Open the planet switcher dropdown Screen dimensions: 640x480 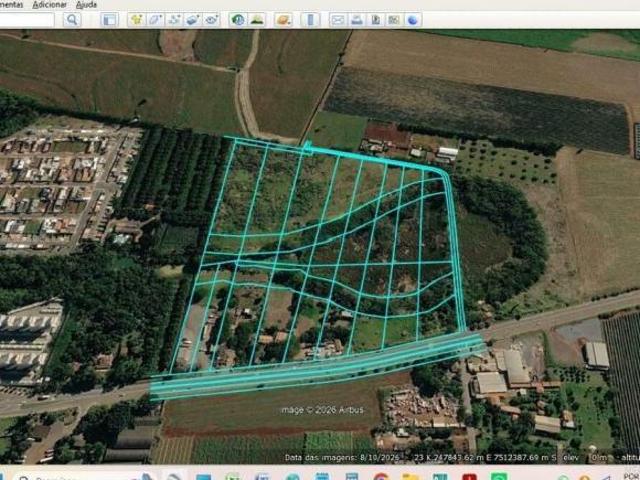283,19
